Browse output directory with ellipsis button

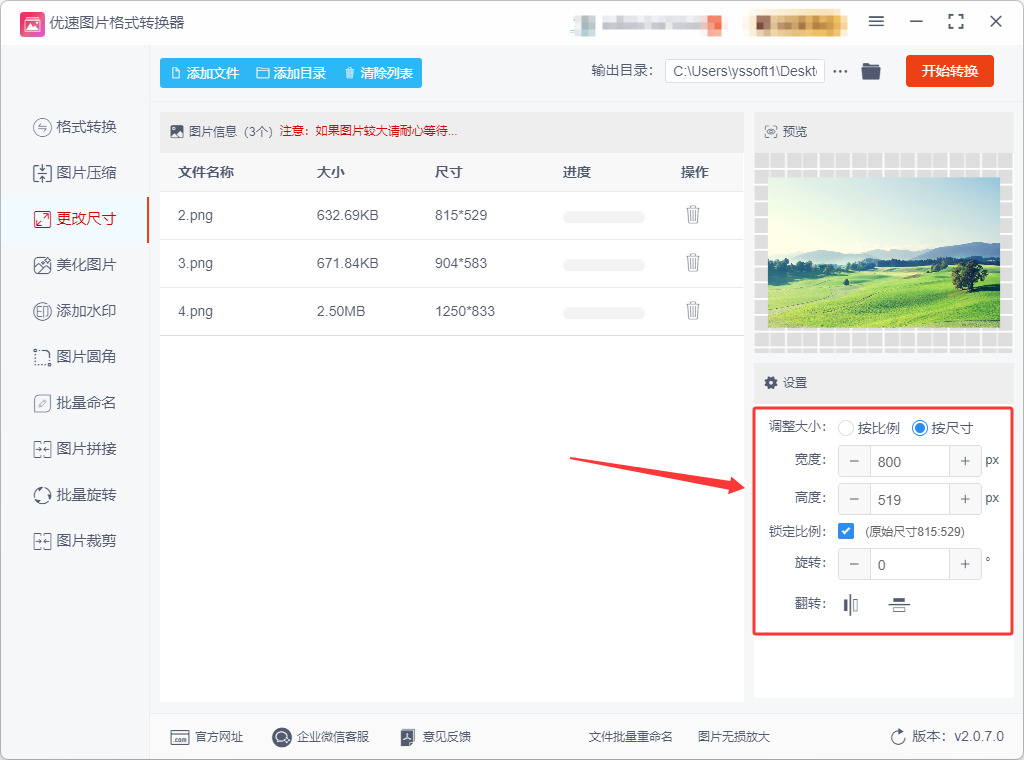840,71
